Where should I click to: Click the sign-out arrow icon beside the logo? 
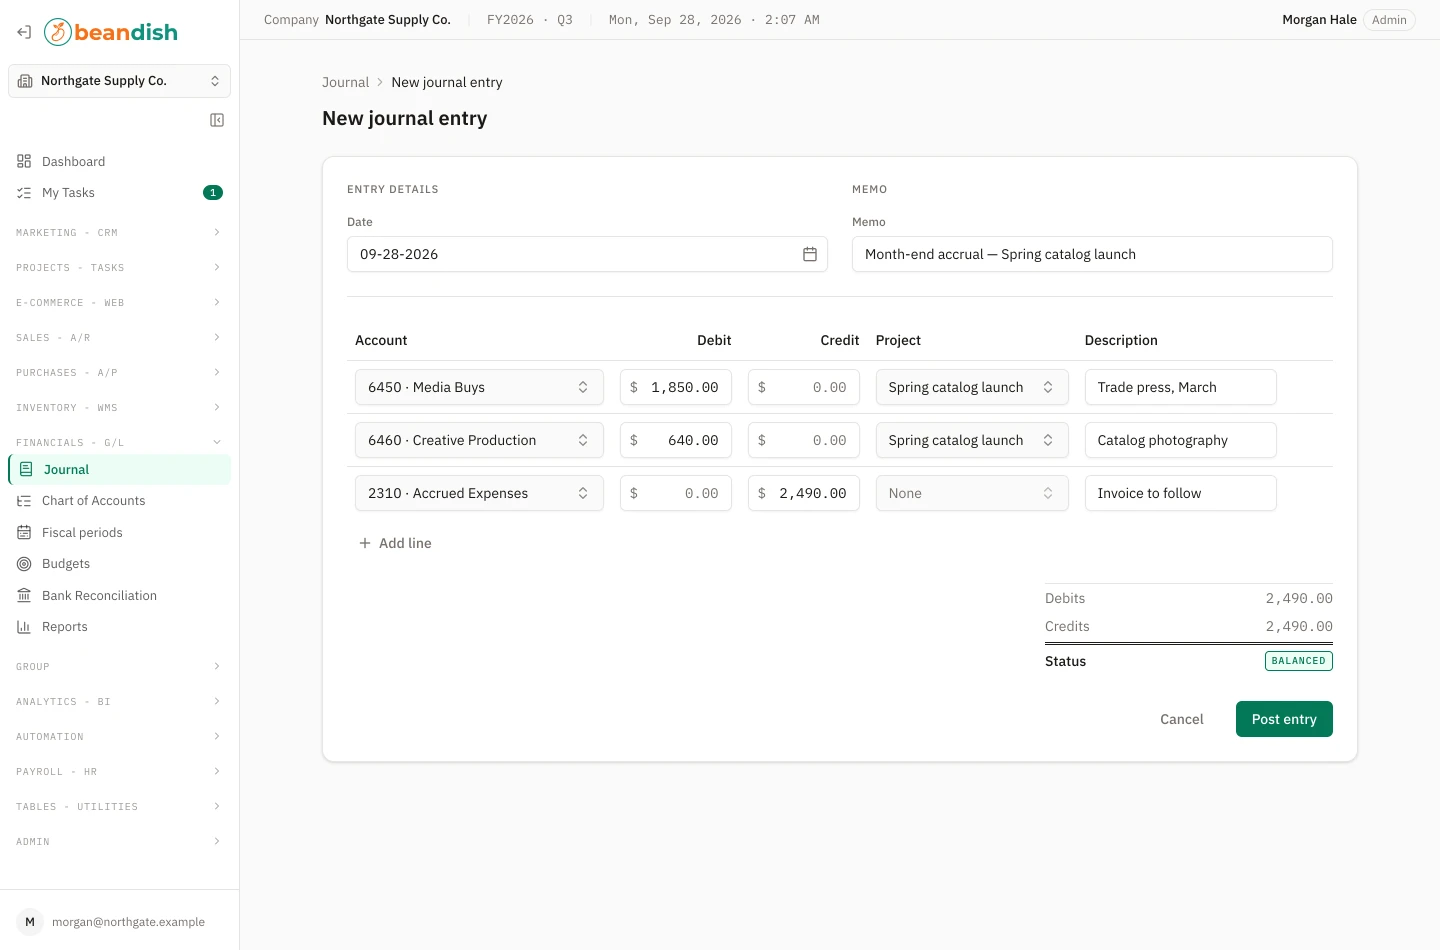tap(24, 32)
